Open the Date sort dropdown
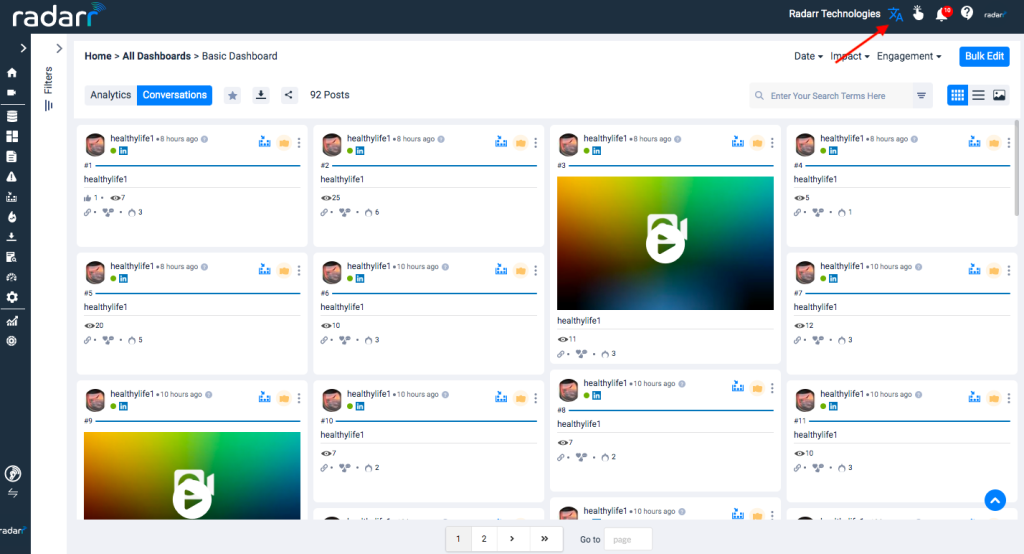The height and width of the screenshot is (554, 1024). tap(808, 56)
